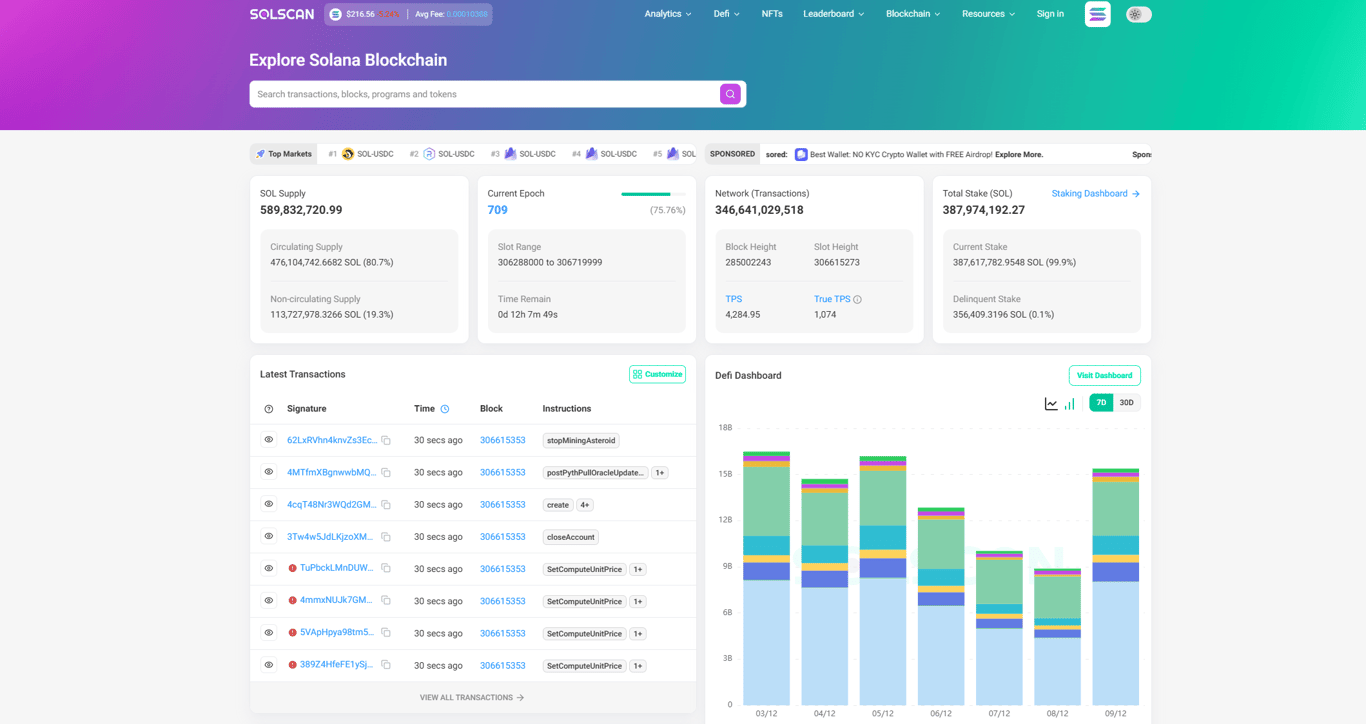Open the Analytics dropdown
This screenshot has width=1366, height=724.
667,14
